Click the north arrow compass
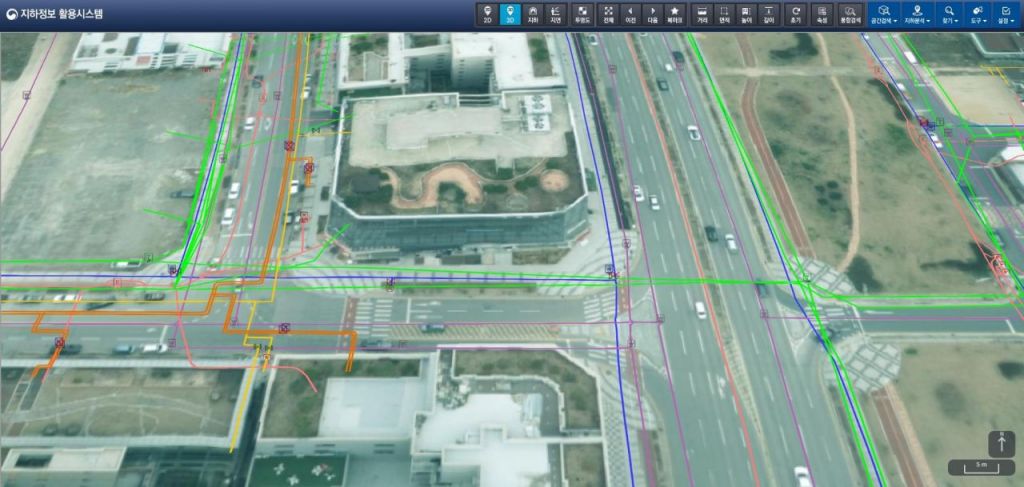The image size is (1024, 487). click(x=1001, y=444)
